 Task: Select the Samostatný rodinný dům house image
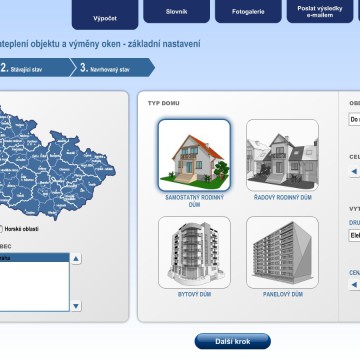(x=194, y=155)
